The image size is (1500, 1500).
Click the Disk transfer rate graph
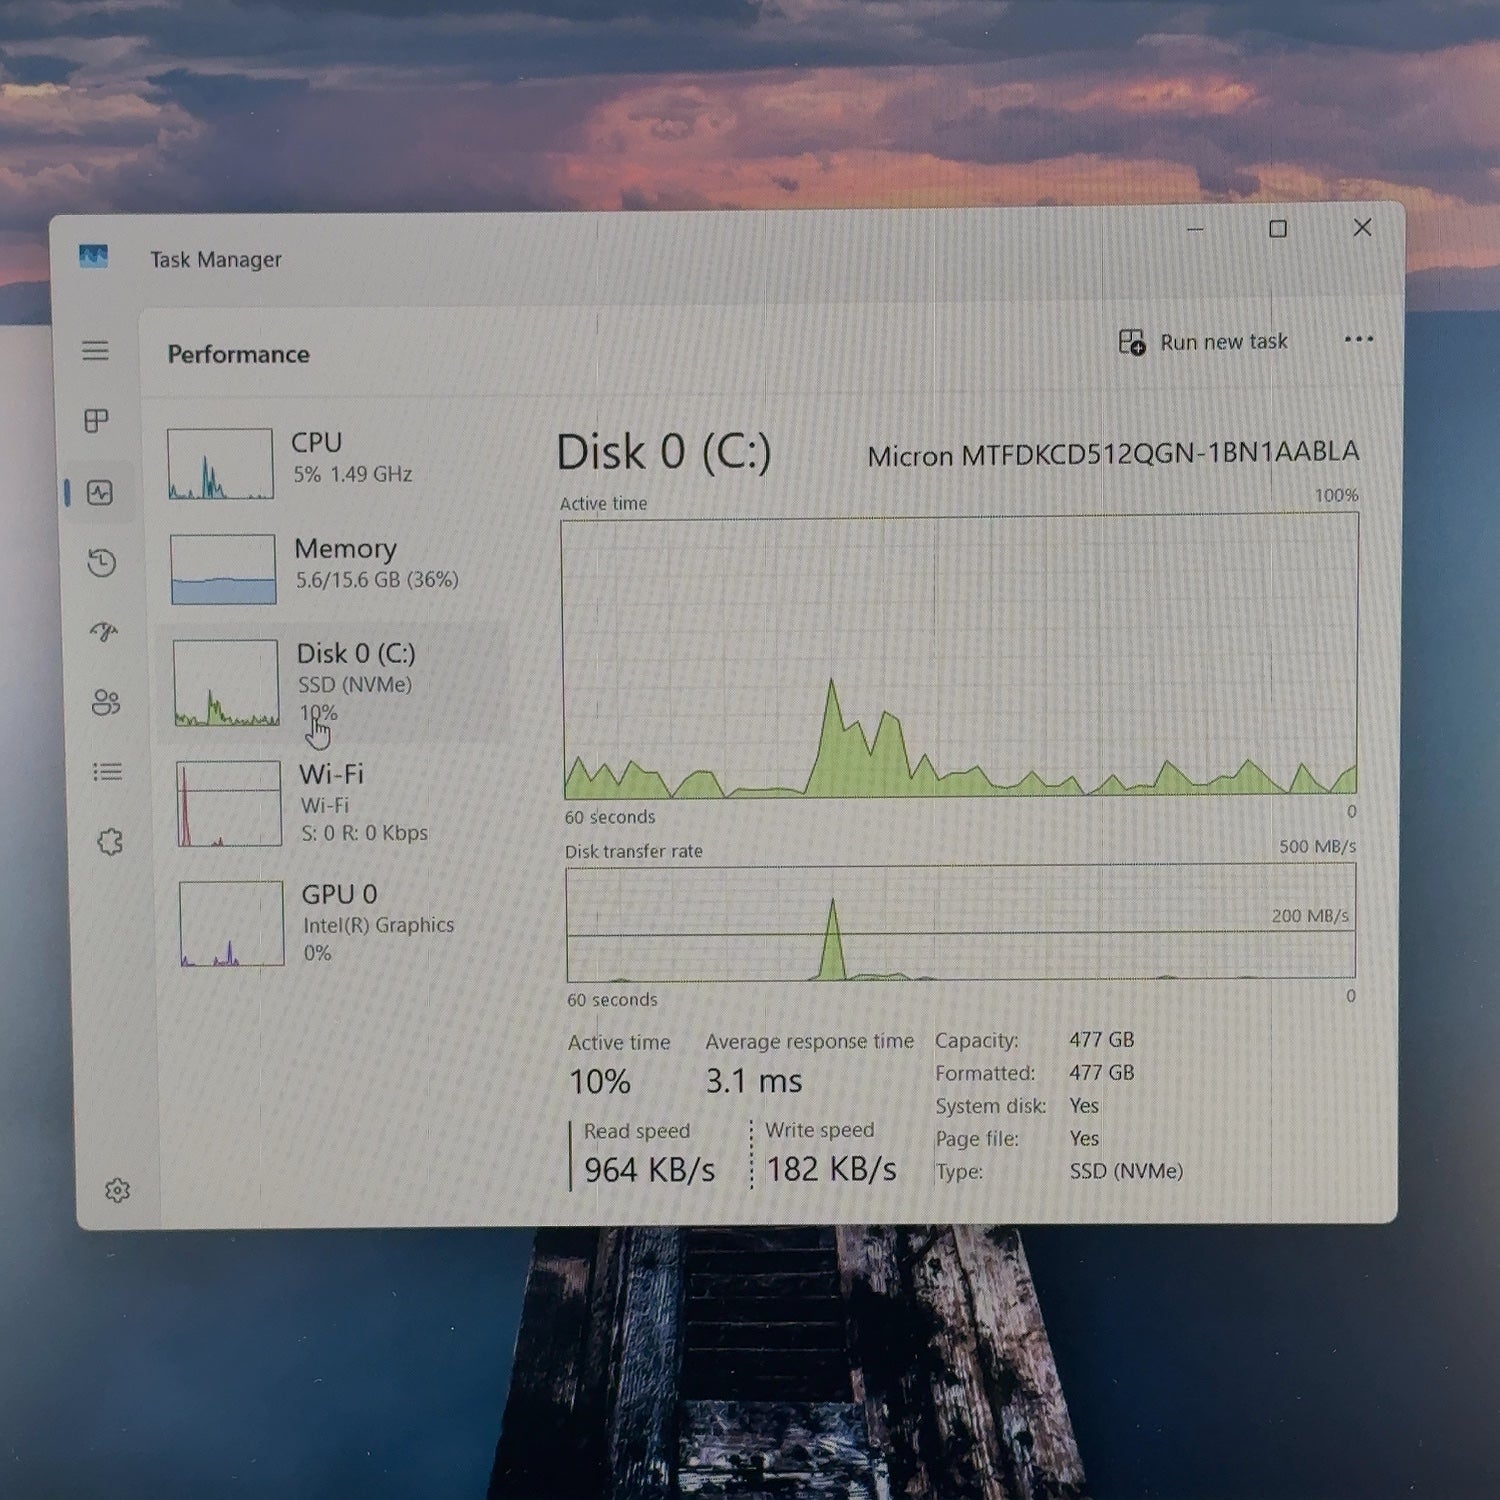[x=961, y=923]
